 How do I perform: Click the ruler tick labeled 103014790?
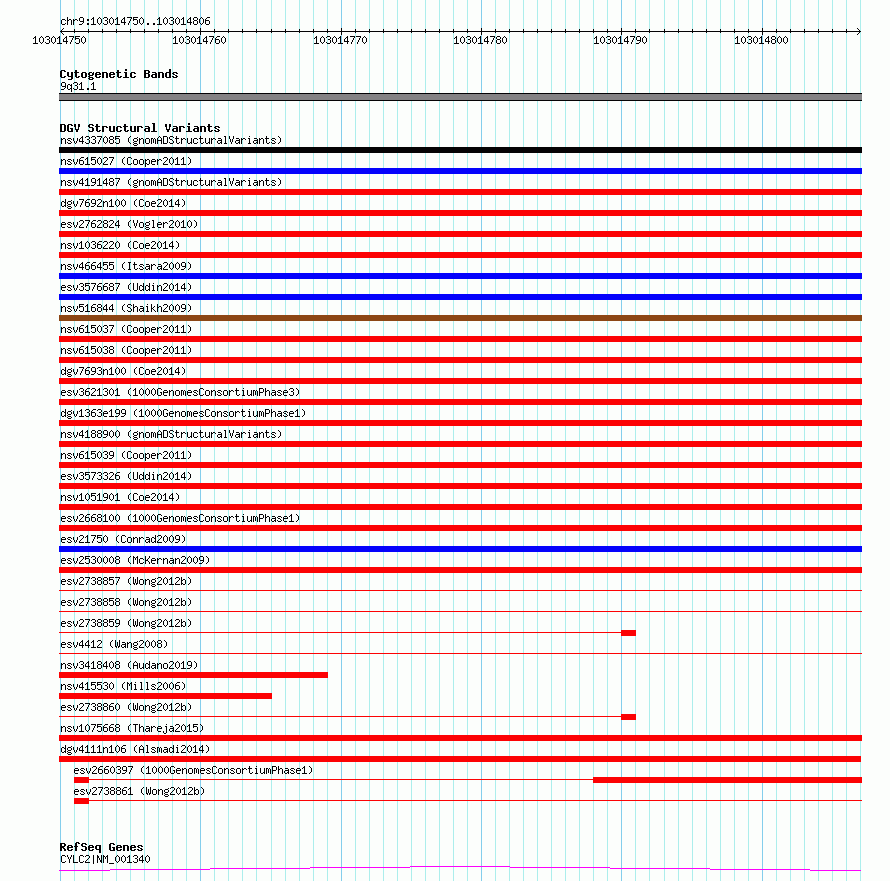point(620,40)
